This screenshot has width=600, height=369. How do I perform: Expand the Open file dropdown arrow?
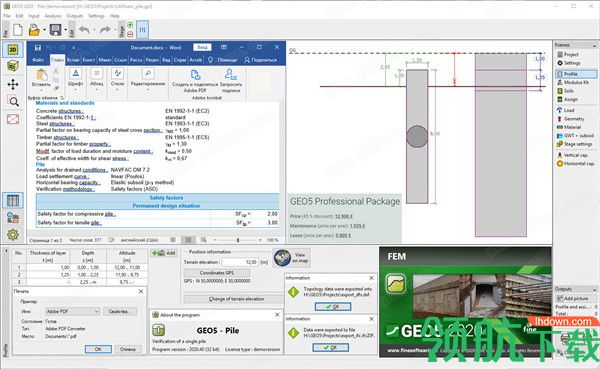pos(44,30)
